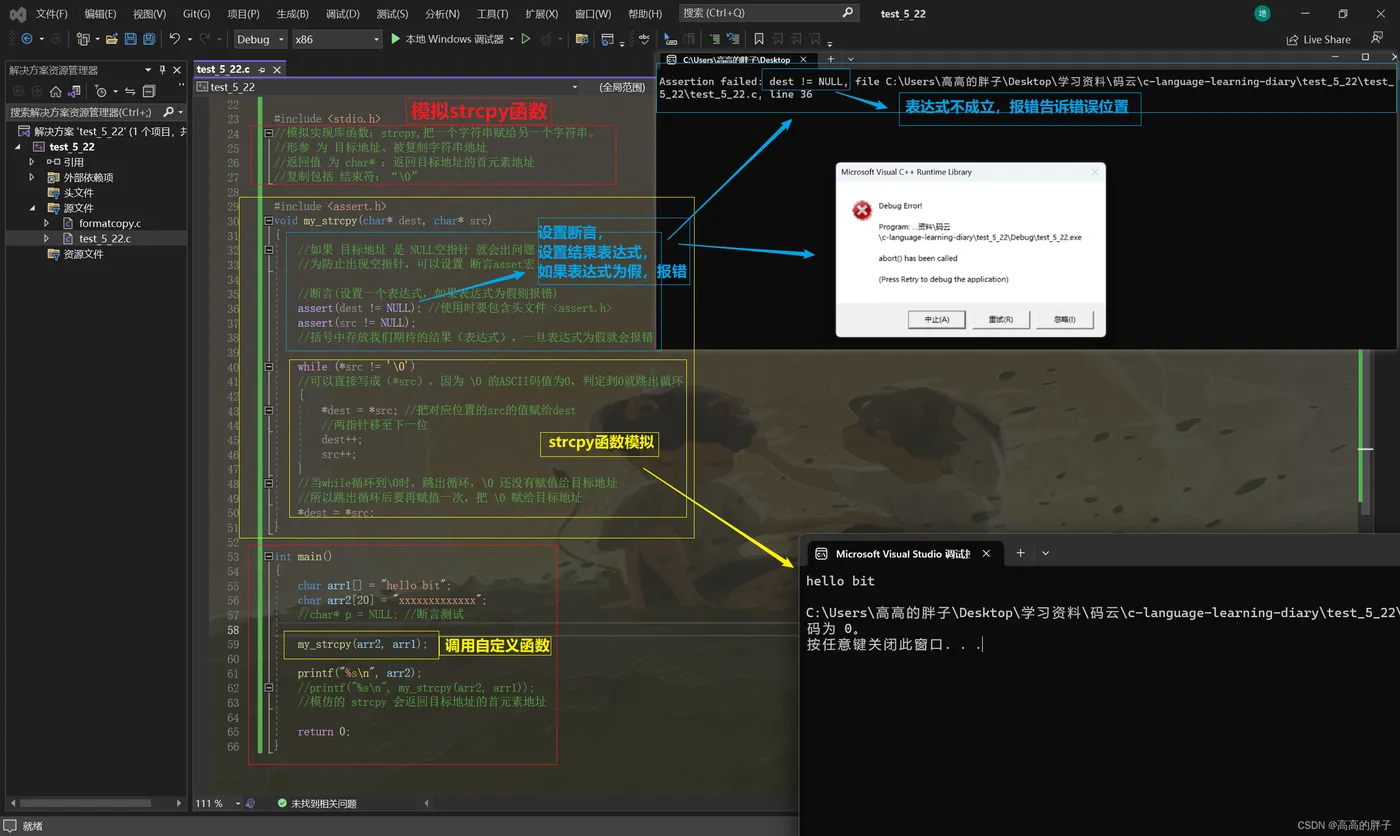Click 忽略(I) in Debug Error dialog
This screenshot has height=836, width=1400.
[1065, 319]
